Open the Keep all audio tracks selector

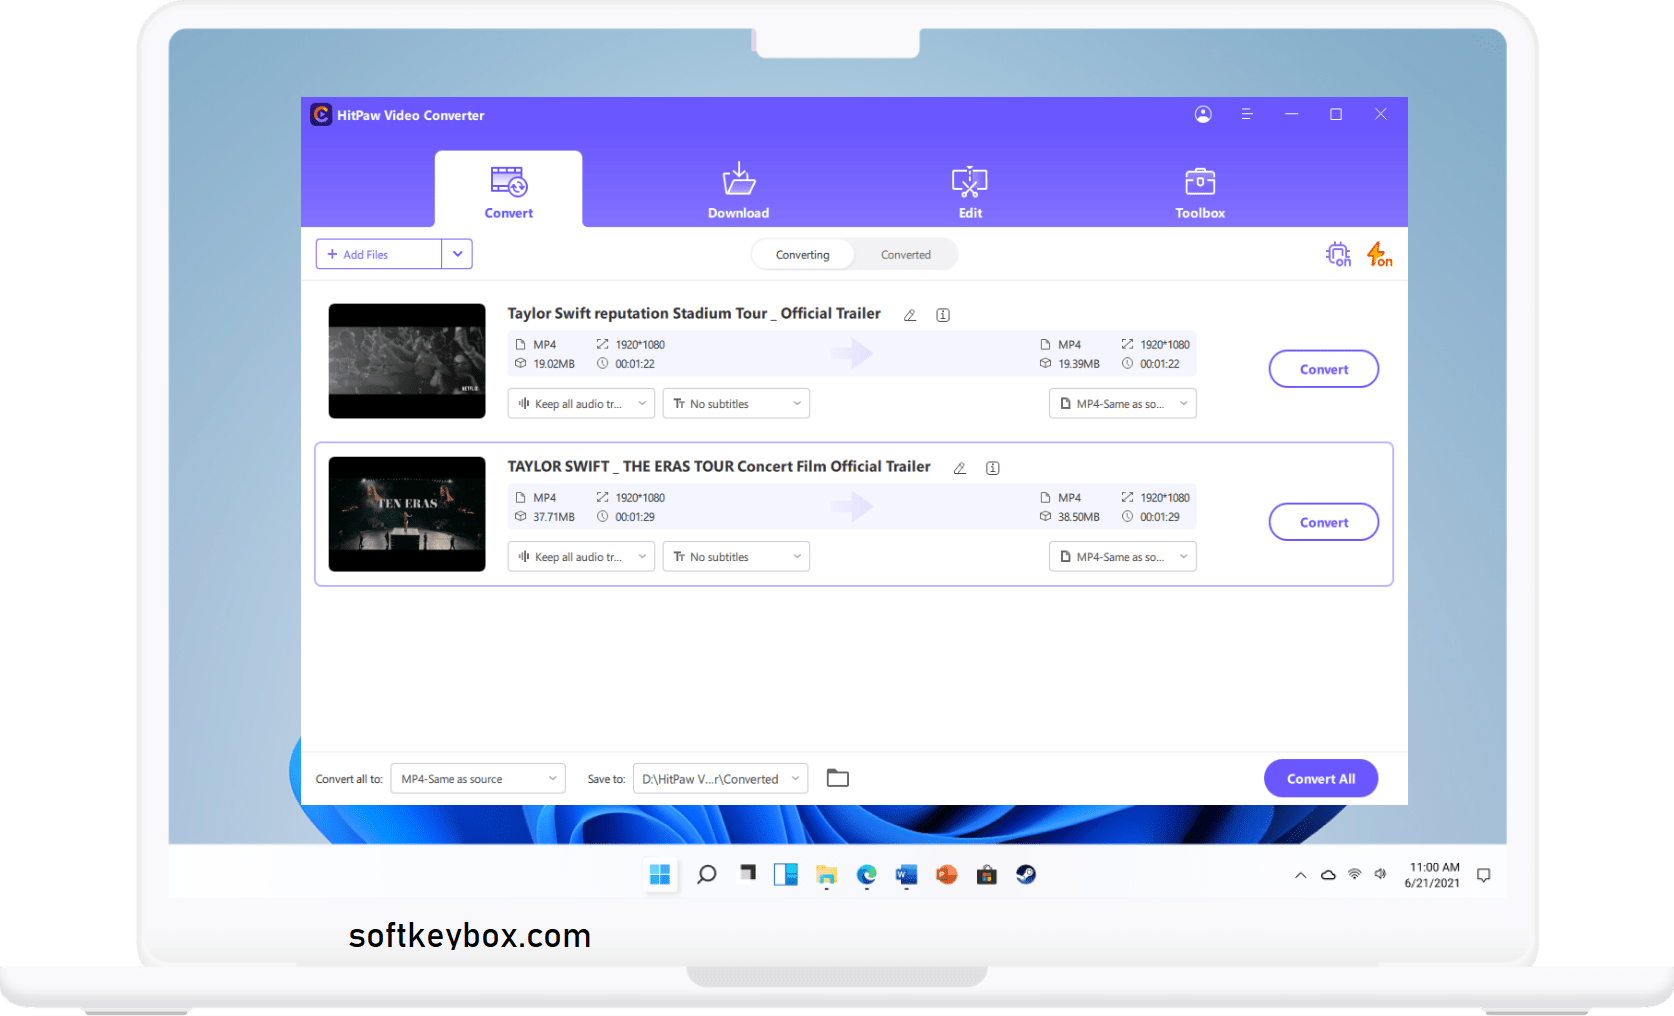580,403
